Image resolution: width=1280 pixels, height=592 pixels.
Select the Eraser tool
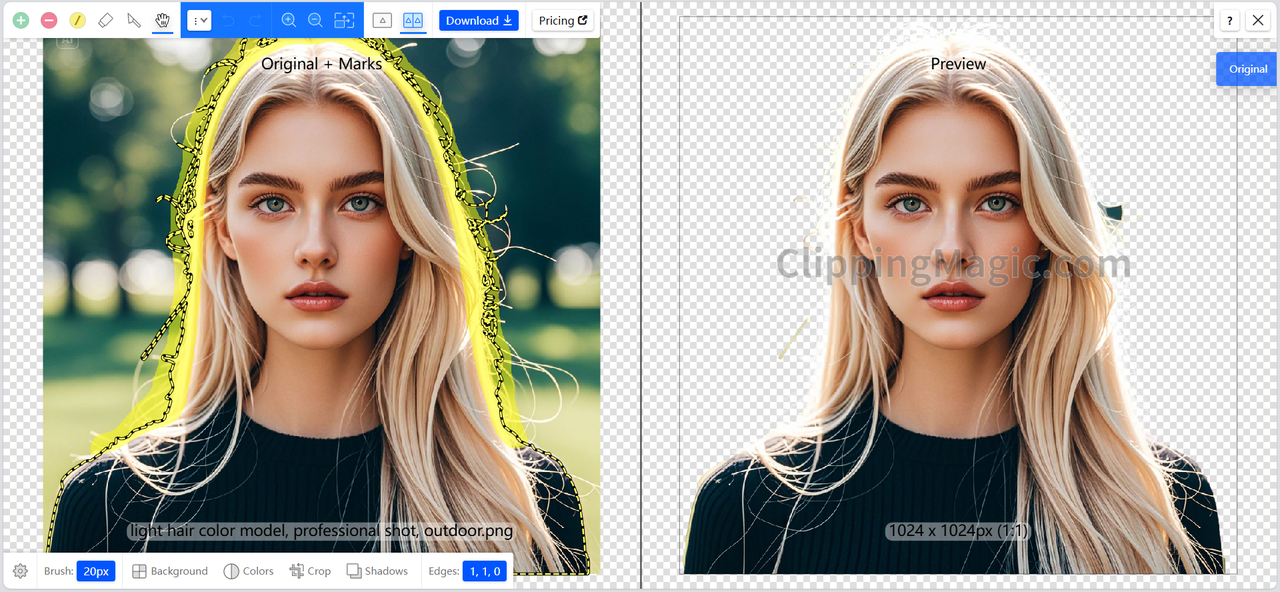(x=106, y=20)
